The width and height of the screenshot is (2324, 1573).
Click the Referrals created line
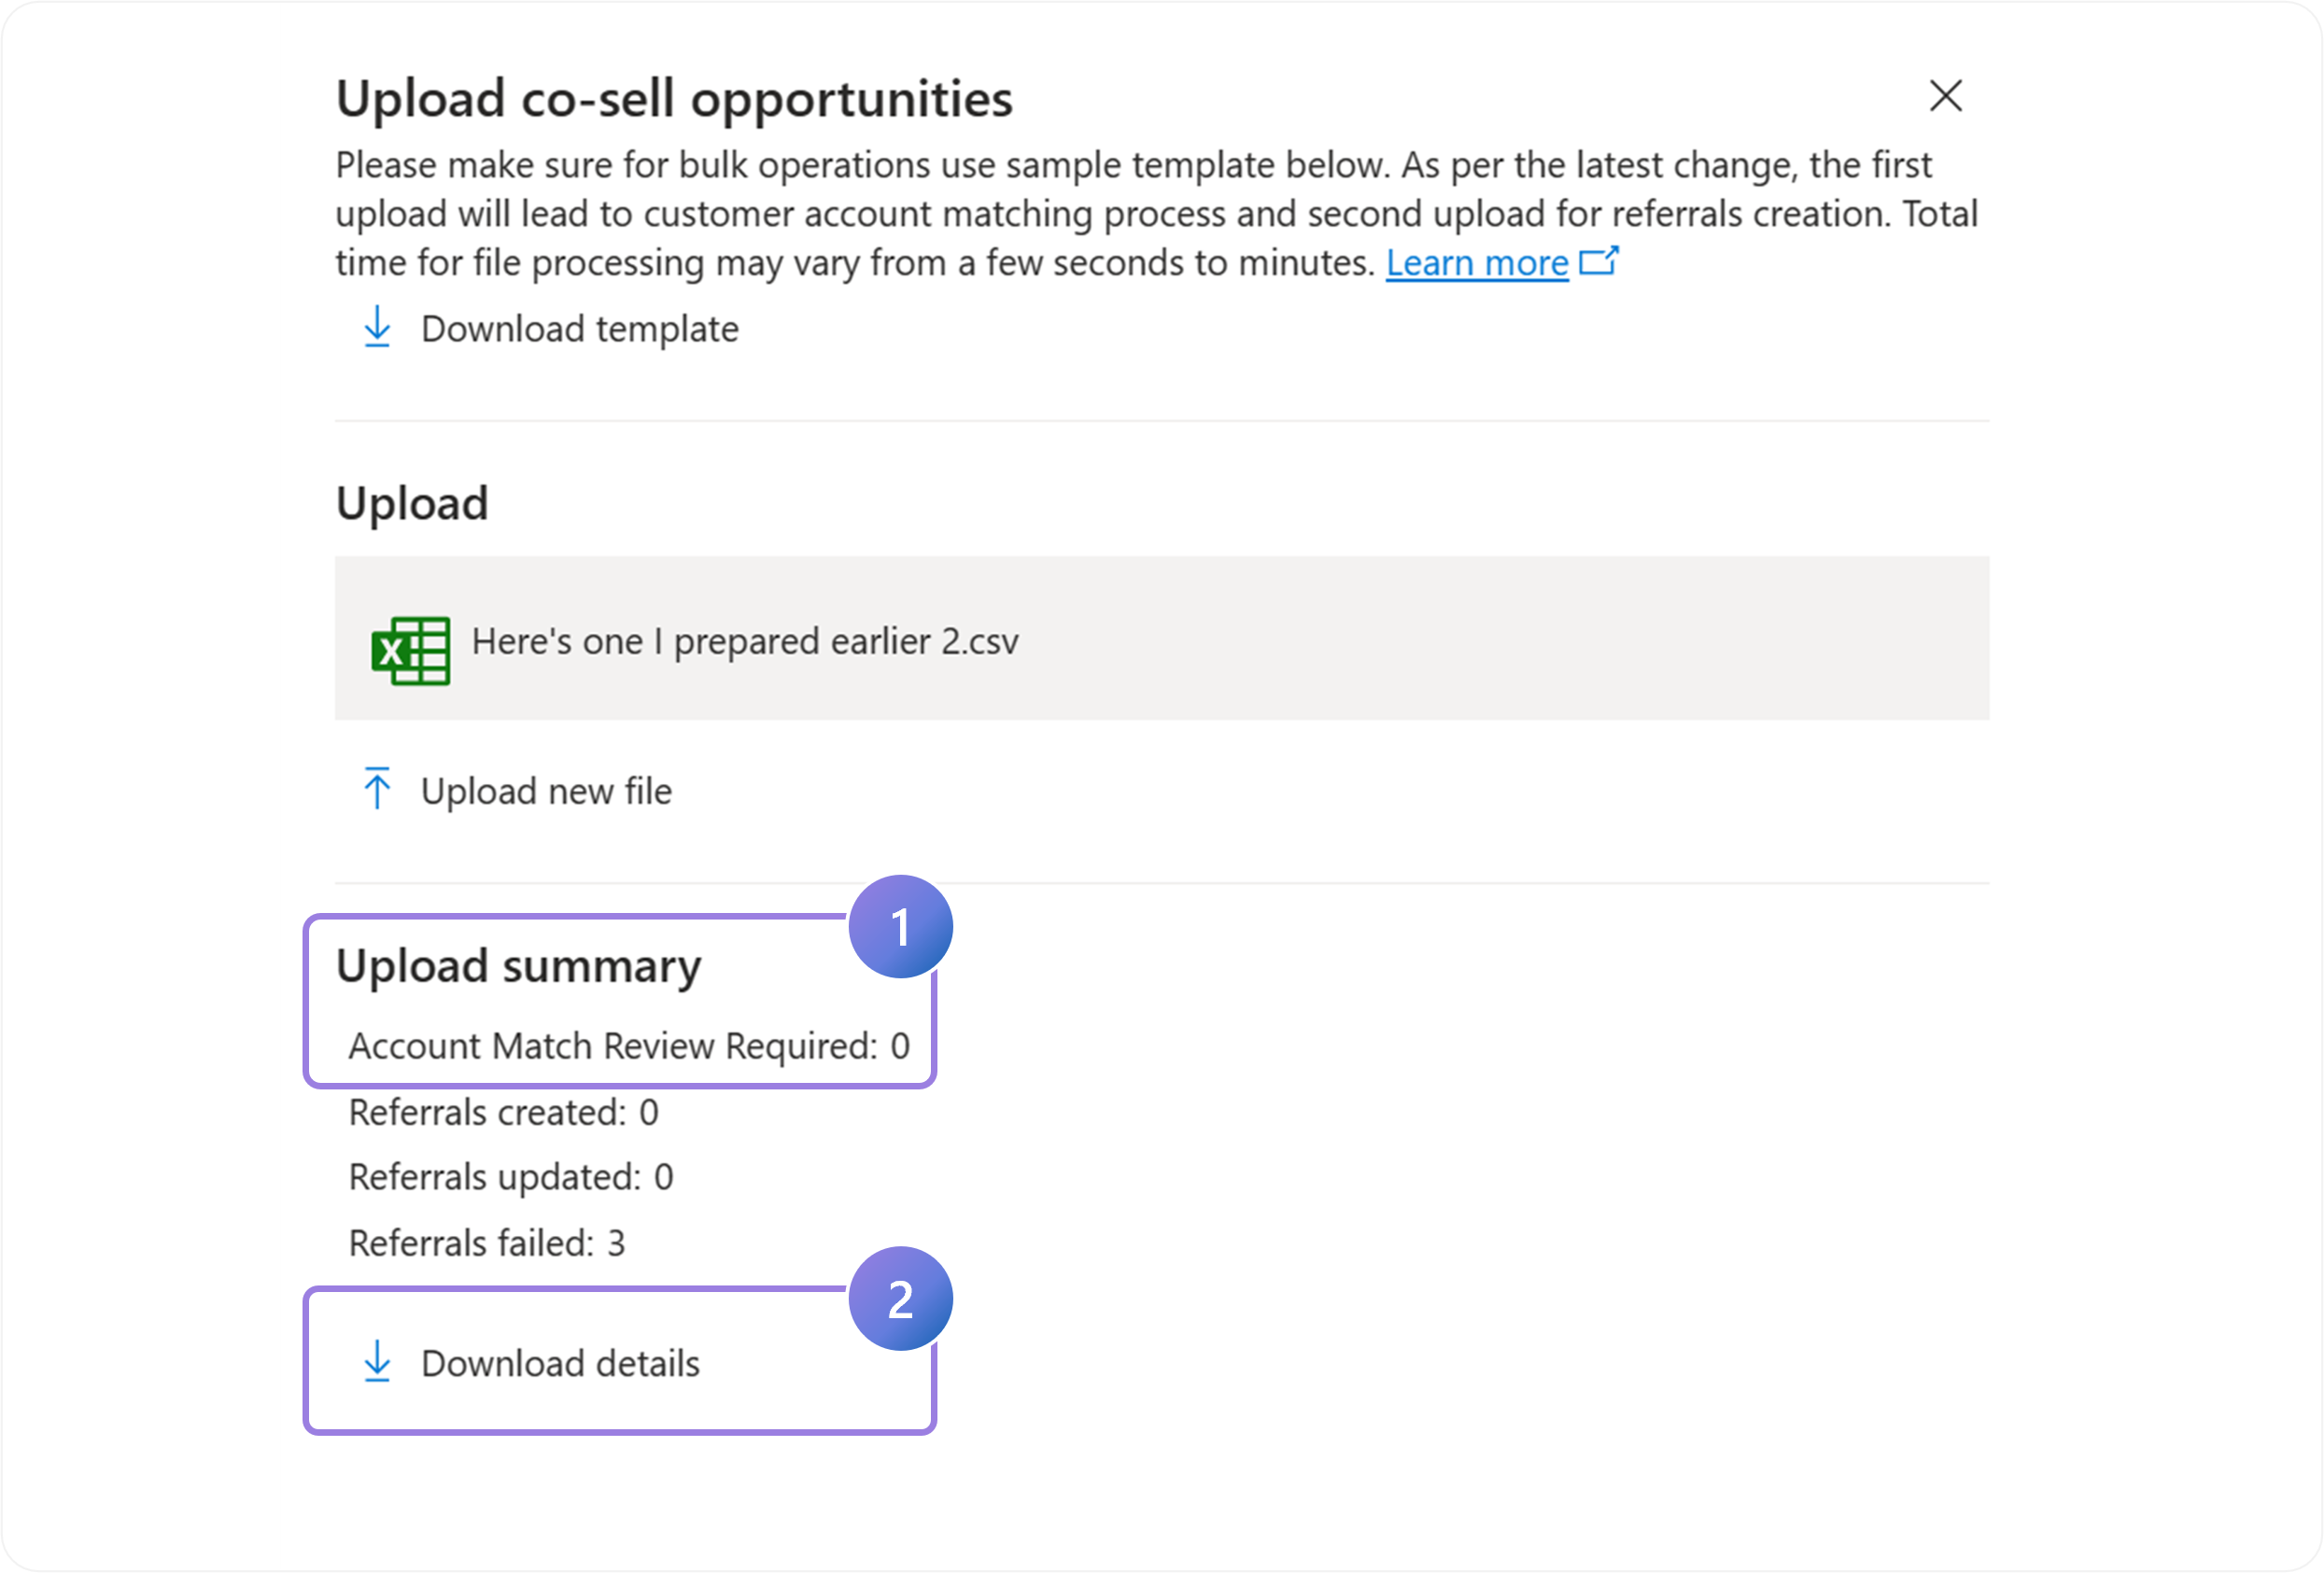coord(503,1112)
